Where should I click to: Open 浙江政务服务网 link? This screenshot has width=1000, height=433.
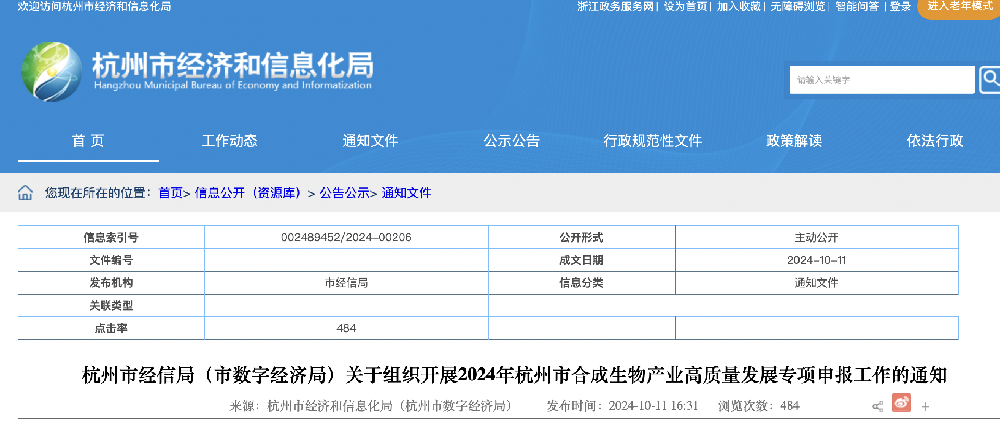tap(616, 6)
